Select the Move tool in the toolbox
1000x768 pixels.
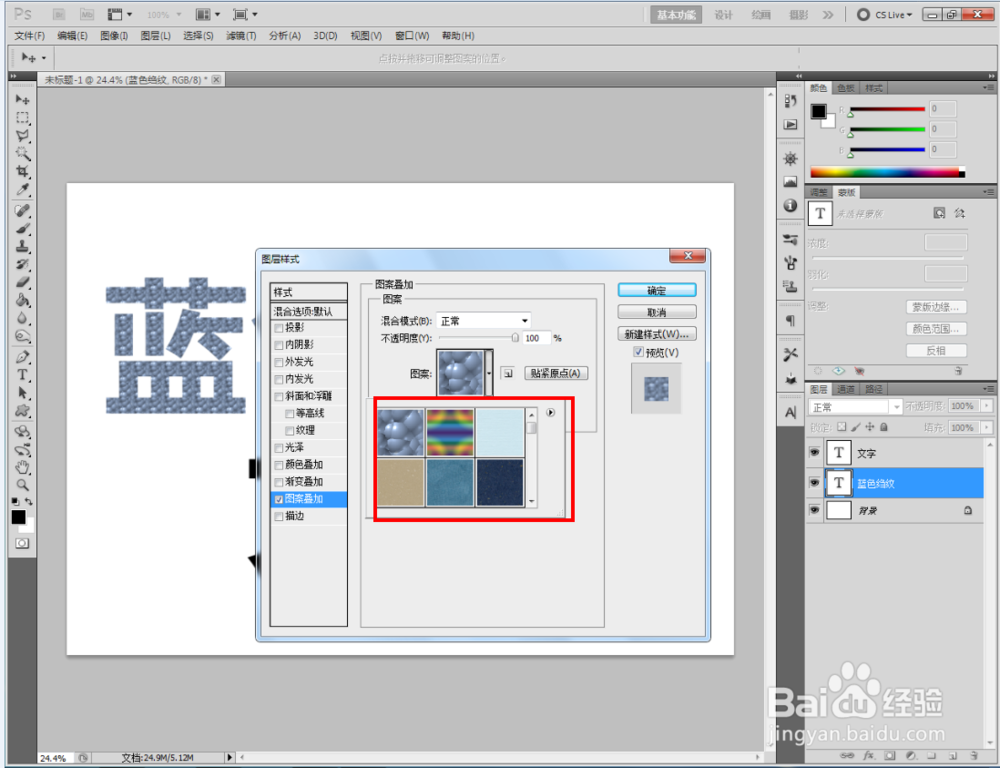[x=22, y=100]
